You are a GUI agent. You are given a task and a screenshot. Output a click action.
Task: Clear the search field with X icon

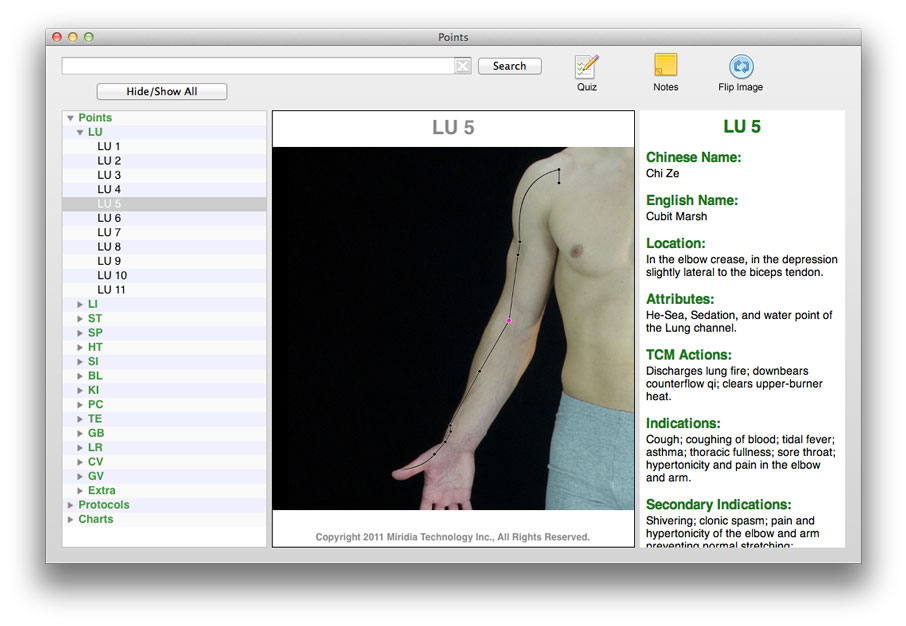tap(462, 66)
